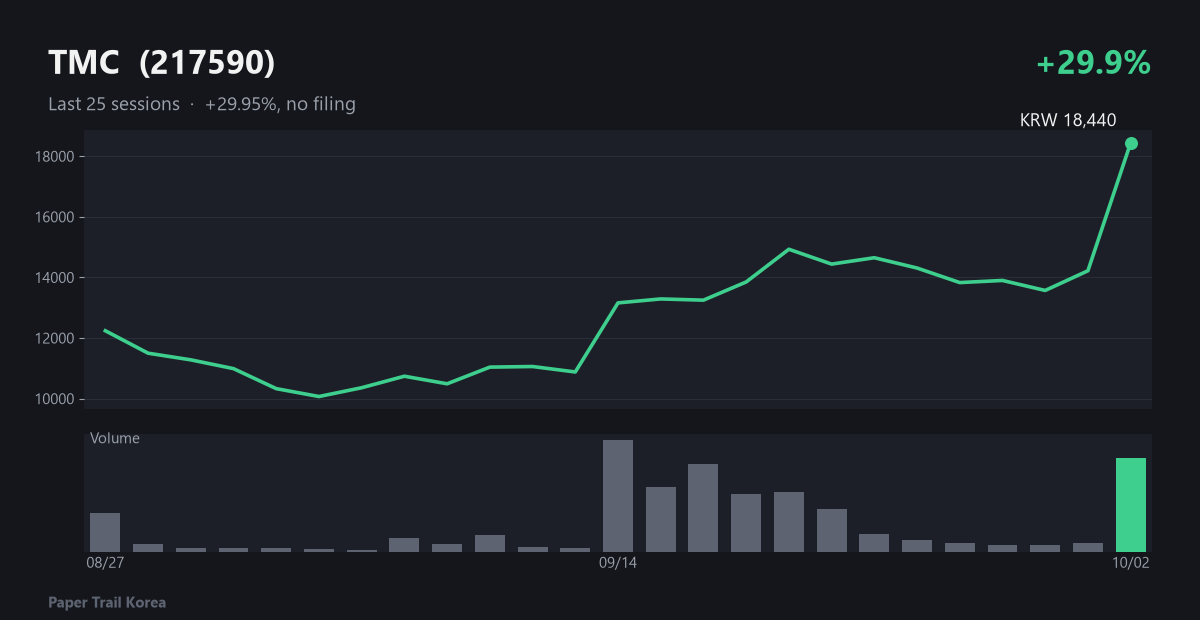Click the TMC (217590) chart title
This screenshot has width=1200, height=620.
pos(161,63)
